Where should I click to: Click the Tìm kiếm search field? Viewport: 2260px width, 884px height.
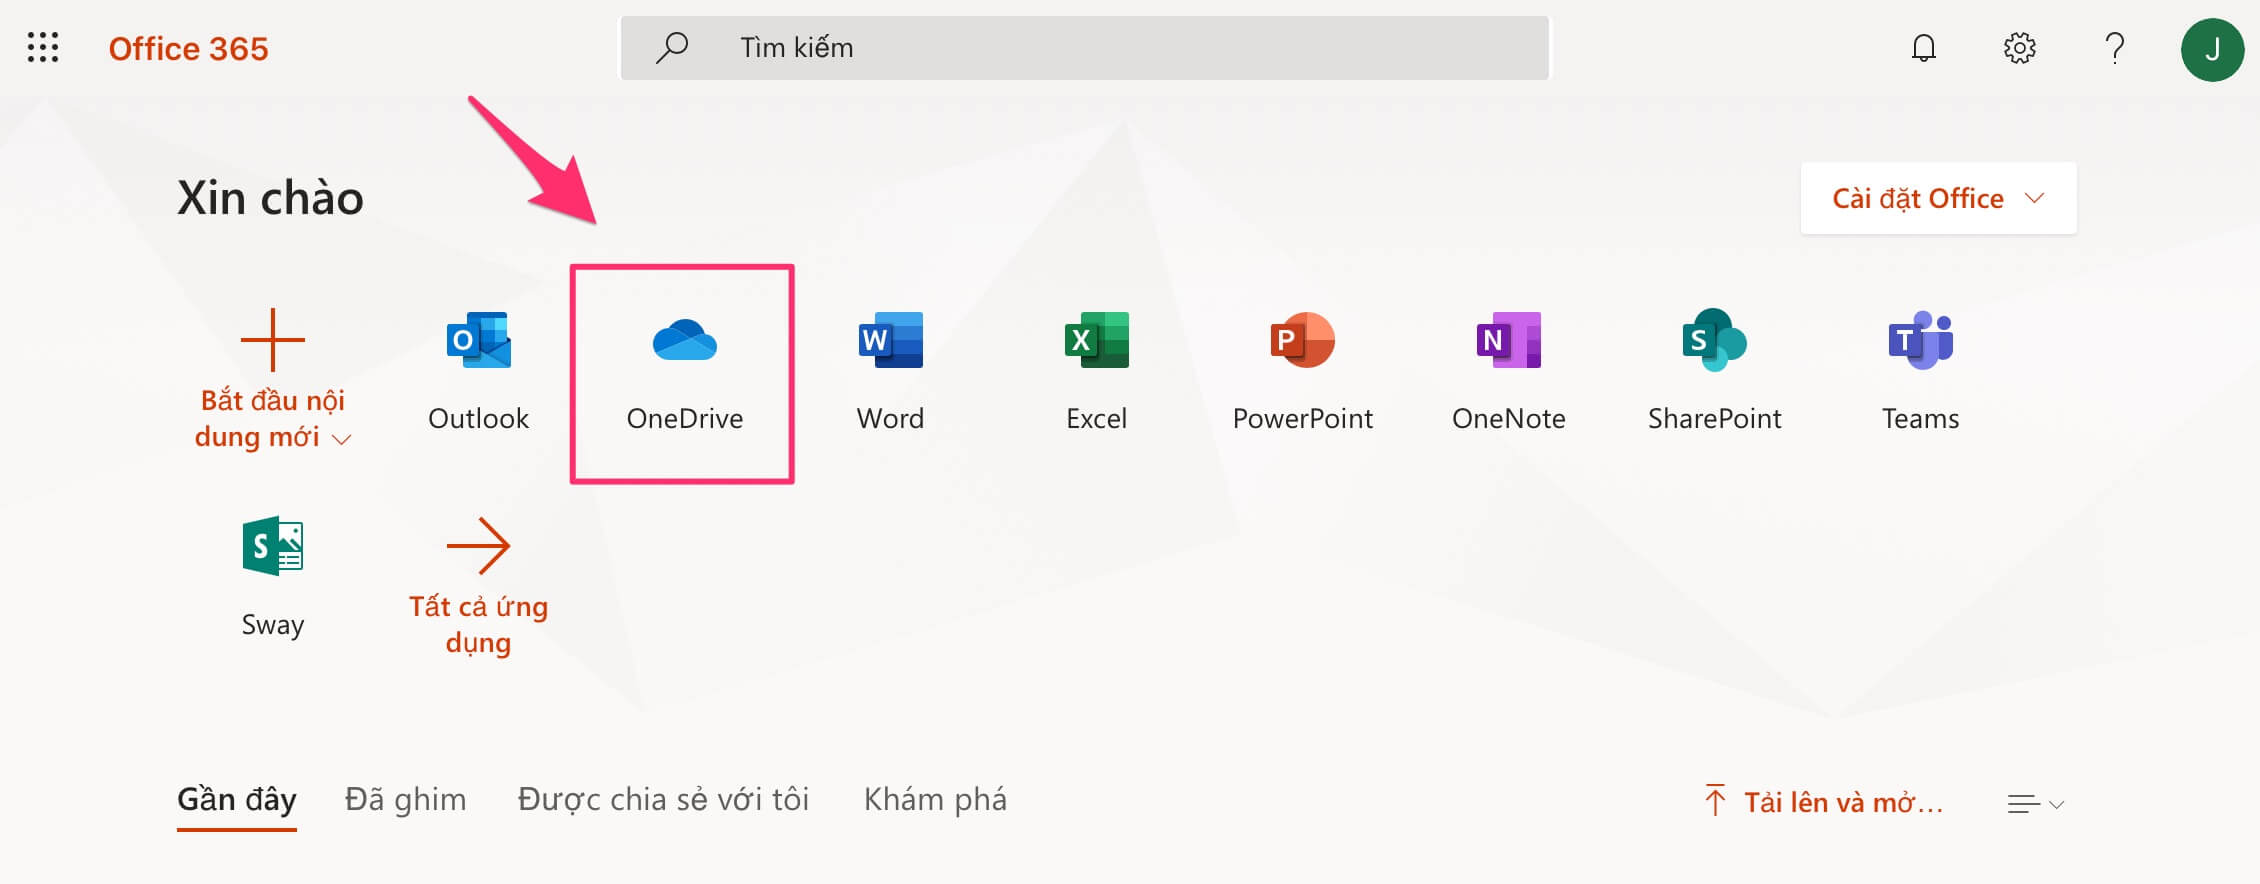pyautogui.click(x=1085, y=48)
